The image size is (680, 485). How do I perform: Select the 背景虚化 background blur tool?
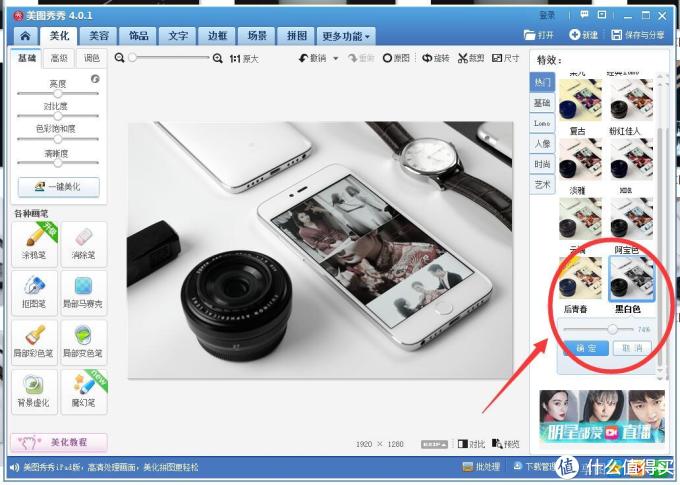[x=34, y=392]
